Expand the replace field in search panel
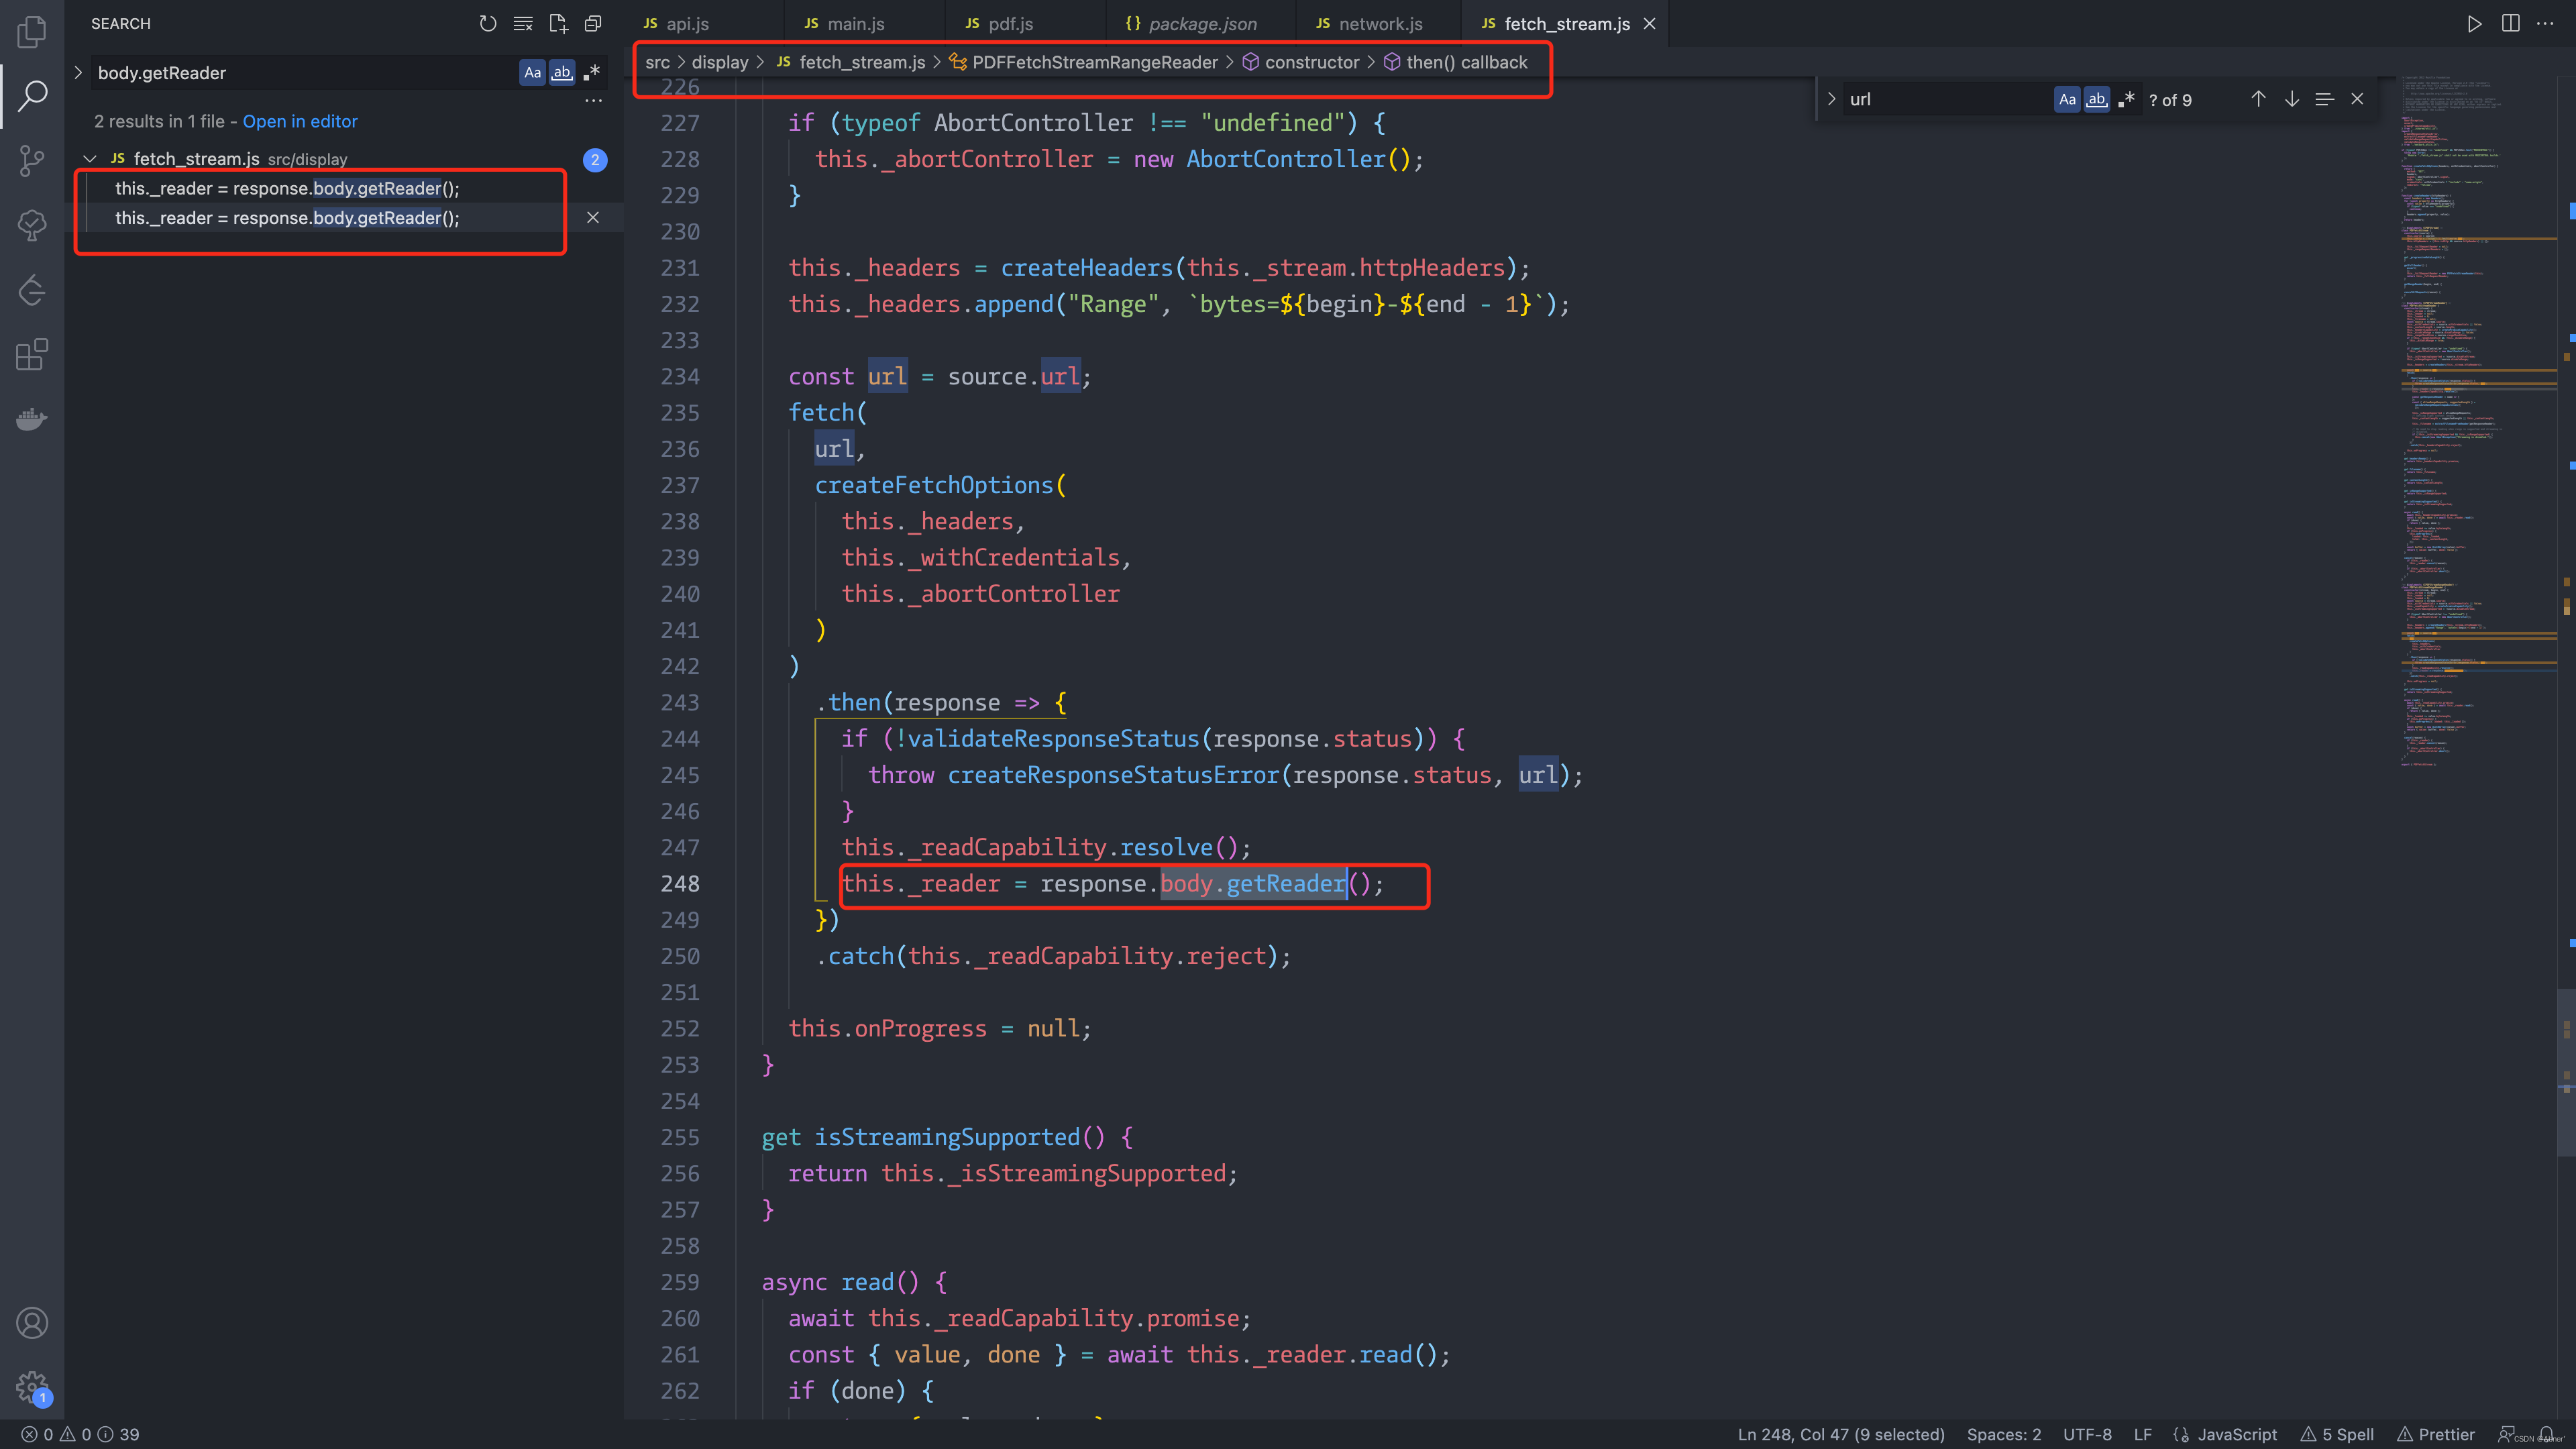Viewport: 2576px width, 1449px height. 78,72
